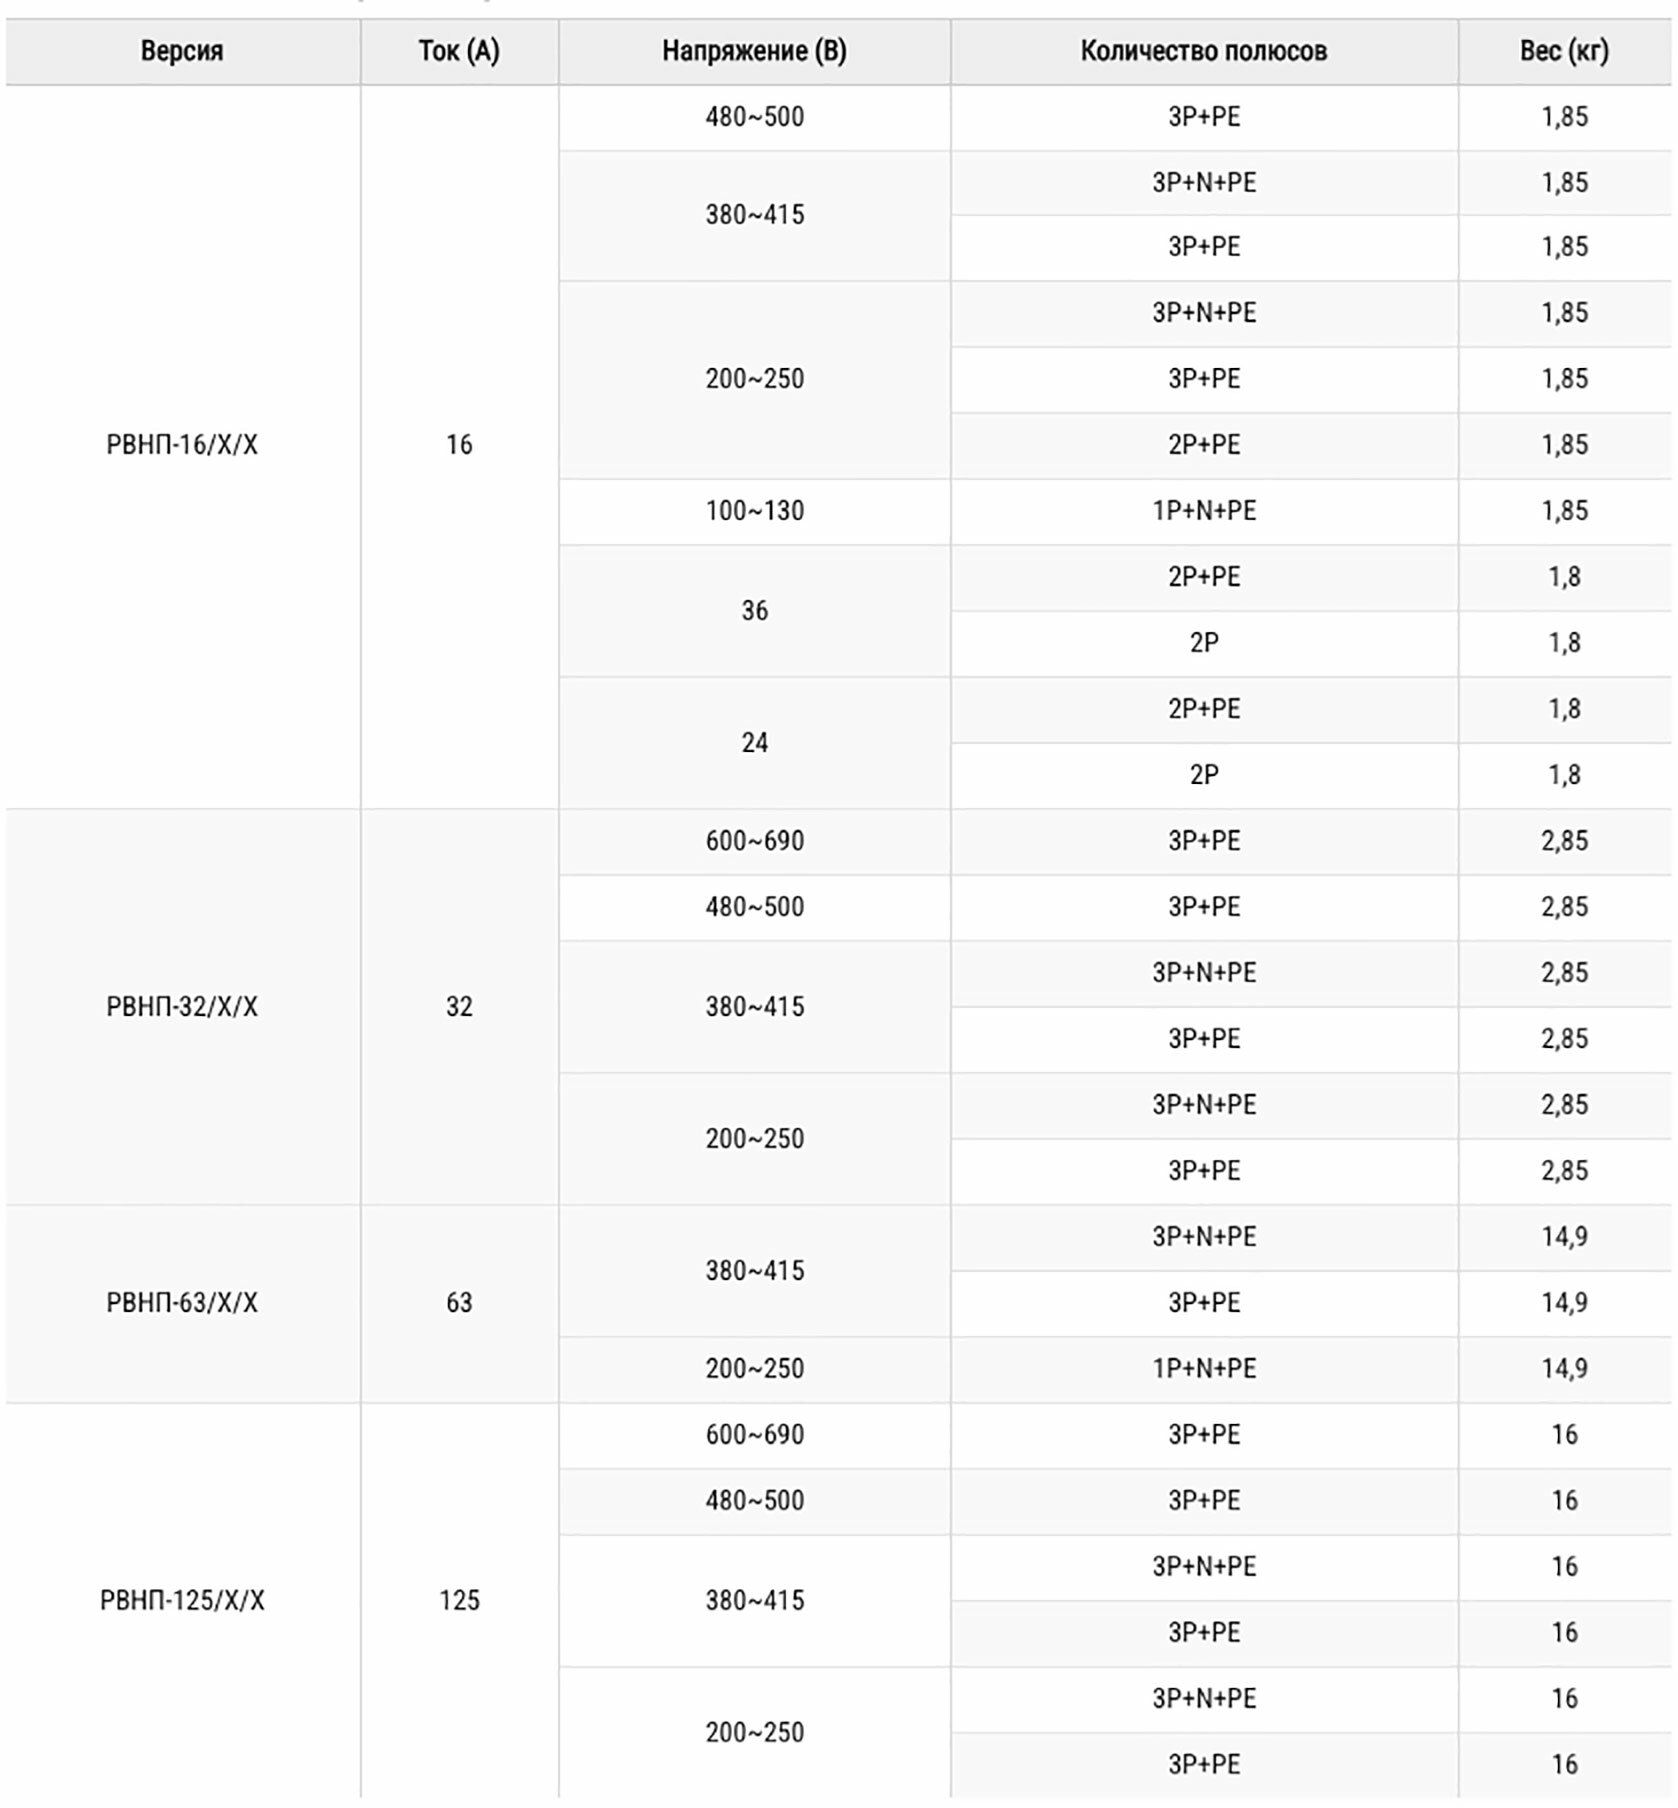Click the "Количество полюсов" header cell
Image resolution: width=1678 pixels, height=1808 pixels.
pos(1204,51)
